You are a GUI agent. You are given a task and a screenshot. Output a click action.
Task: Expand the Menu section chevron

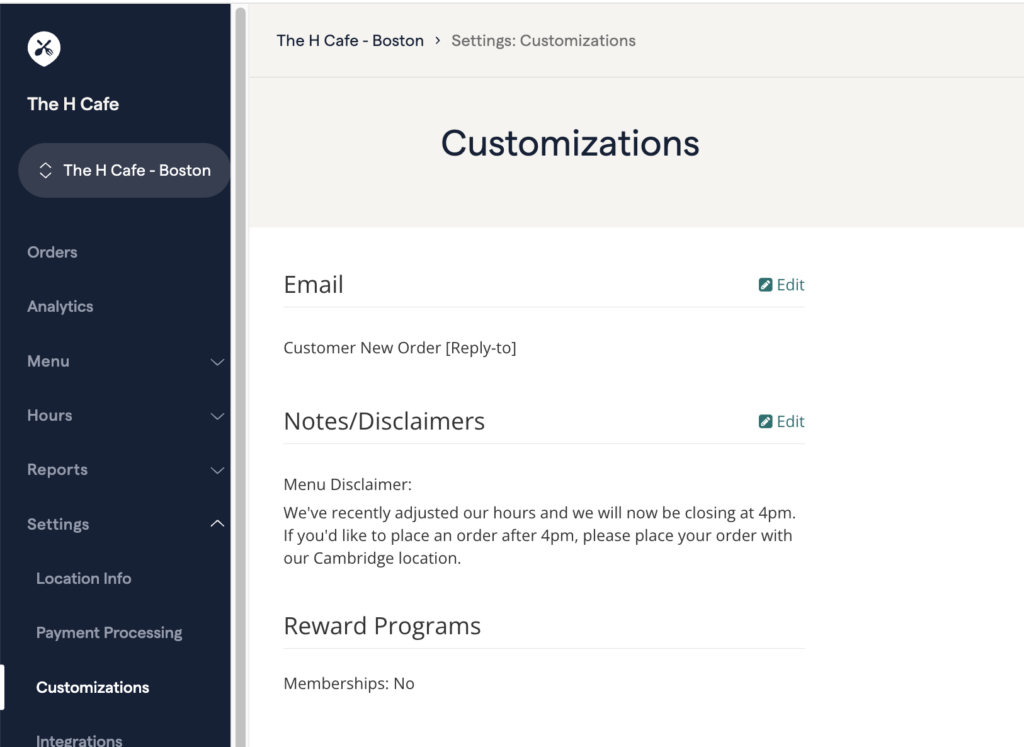tap(217, 362)
